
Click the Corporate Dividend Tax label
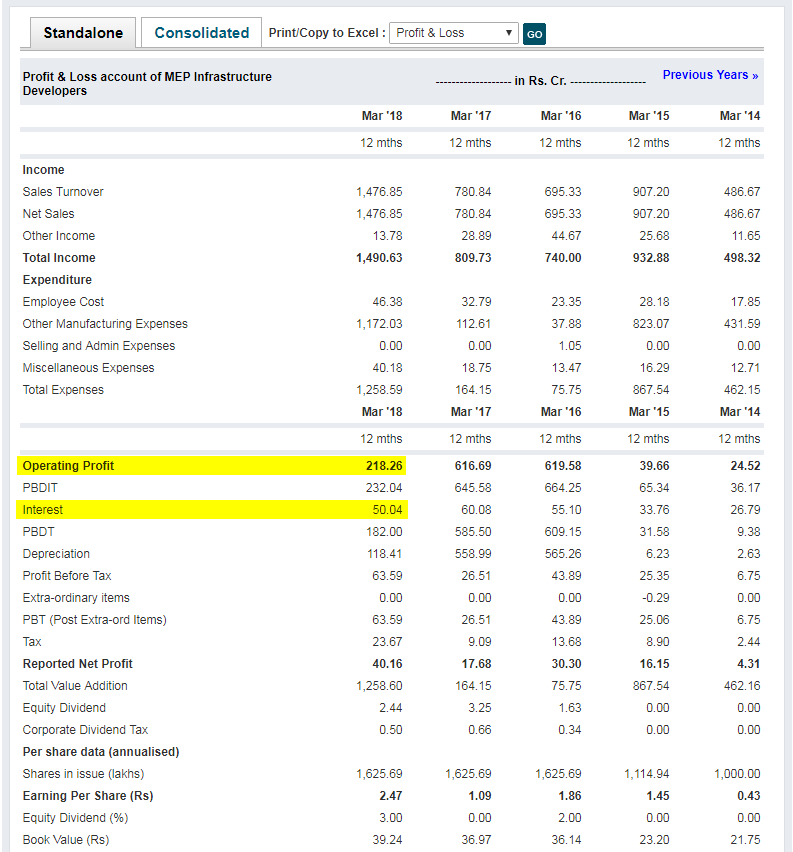85,730
